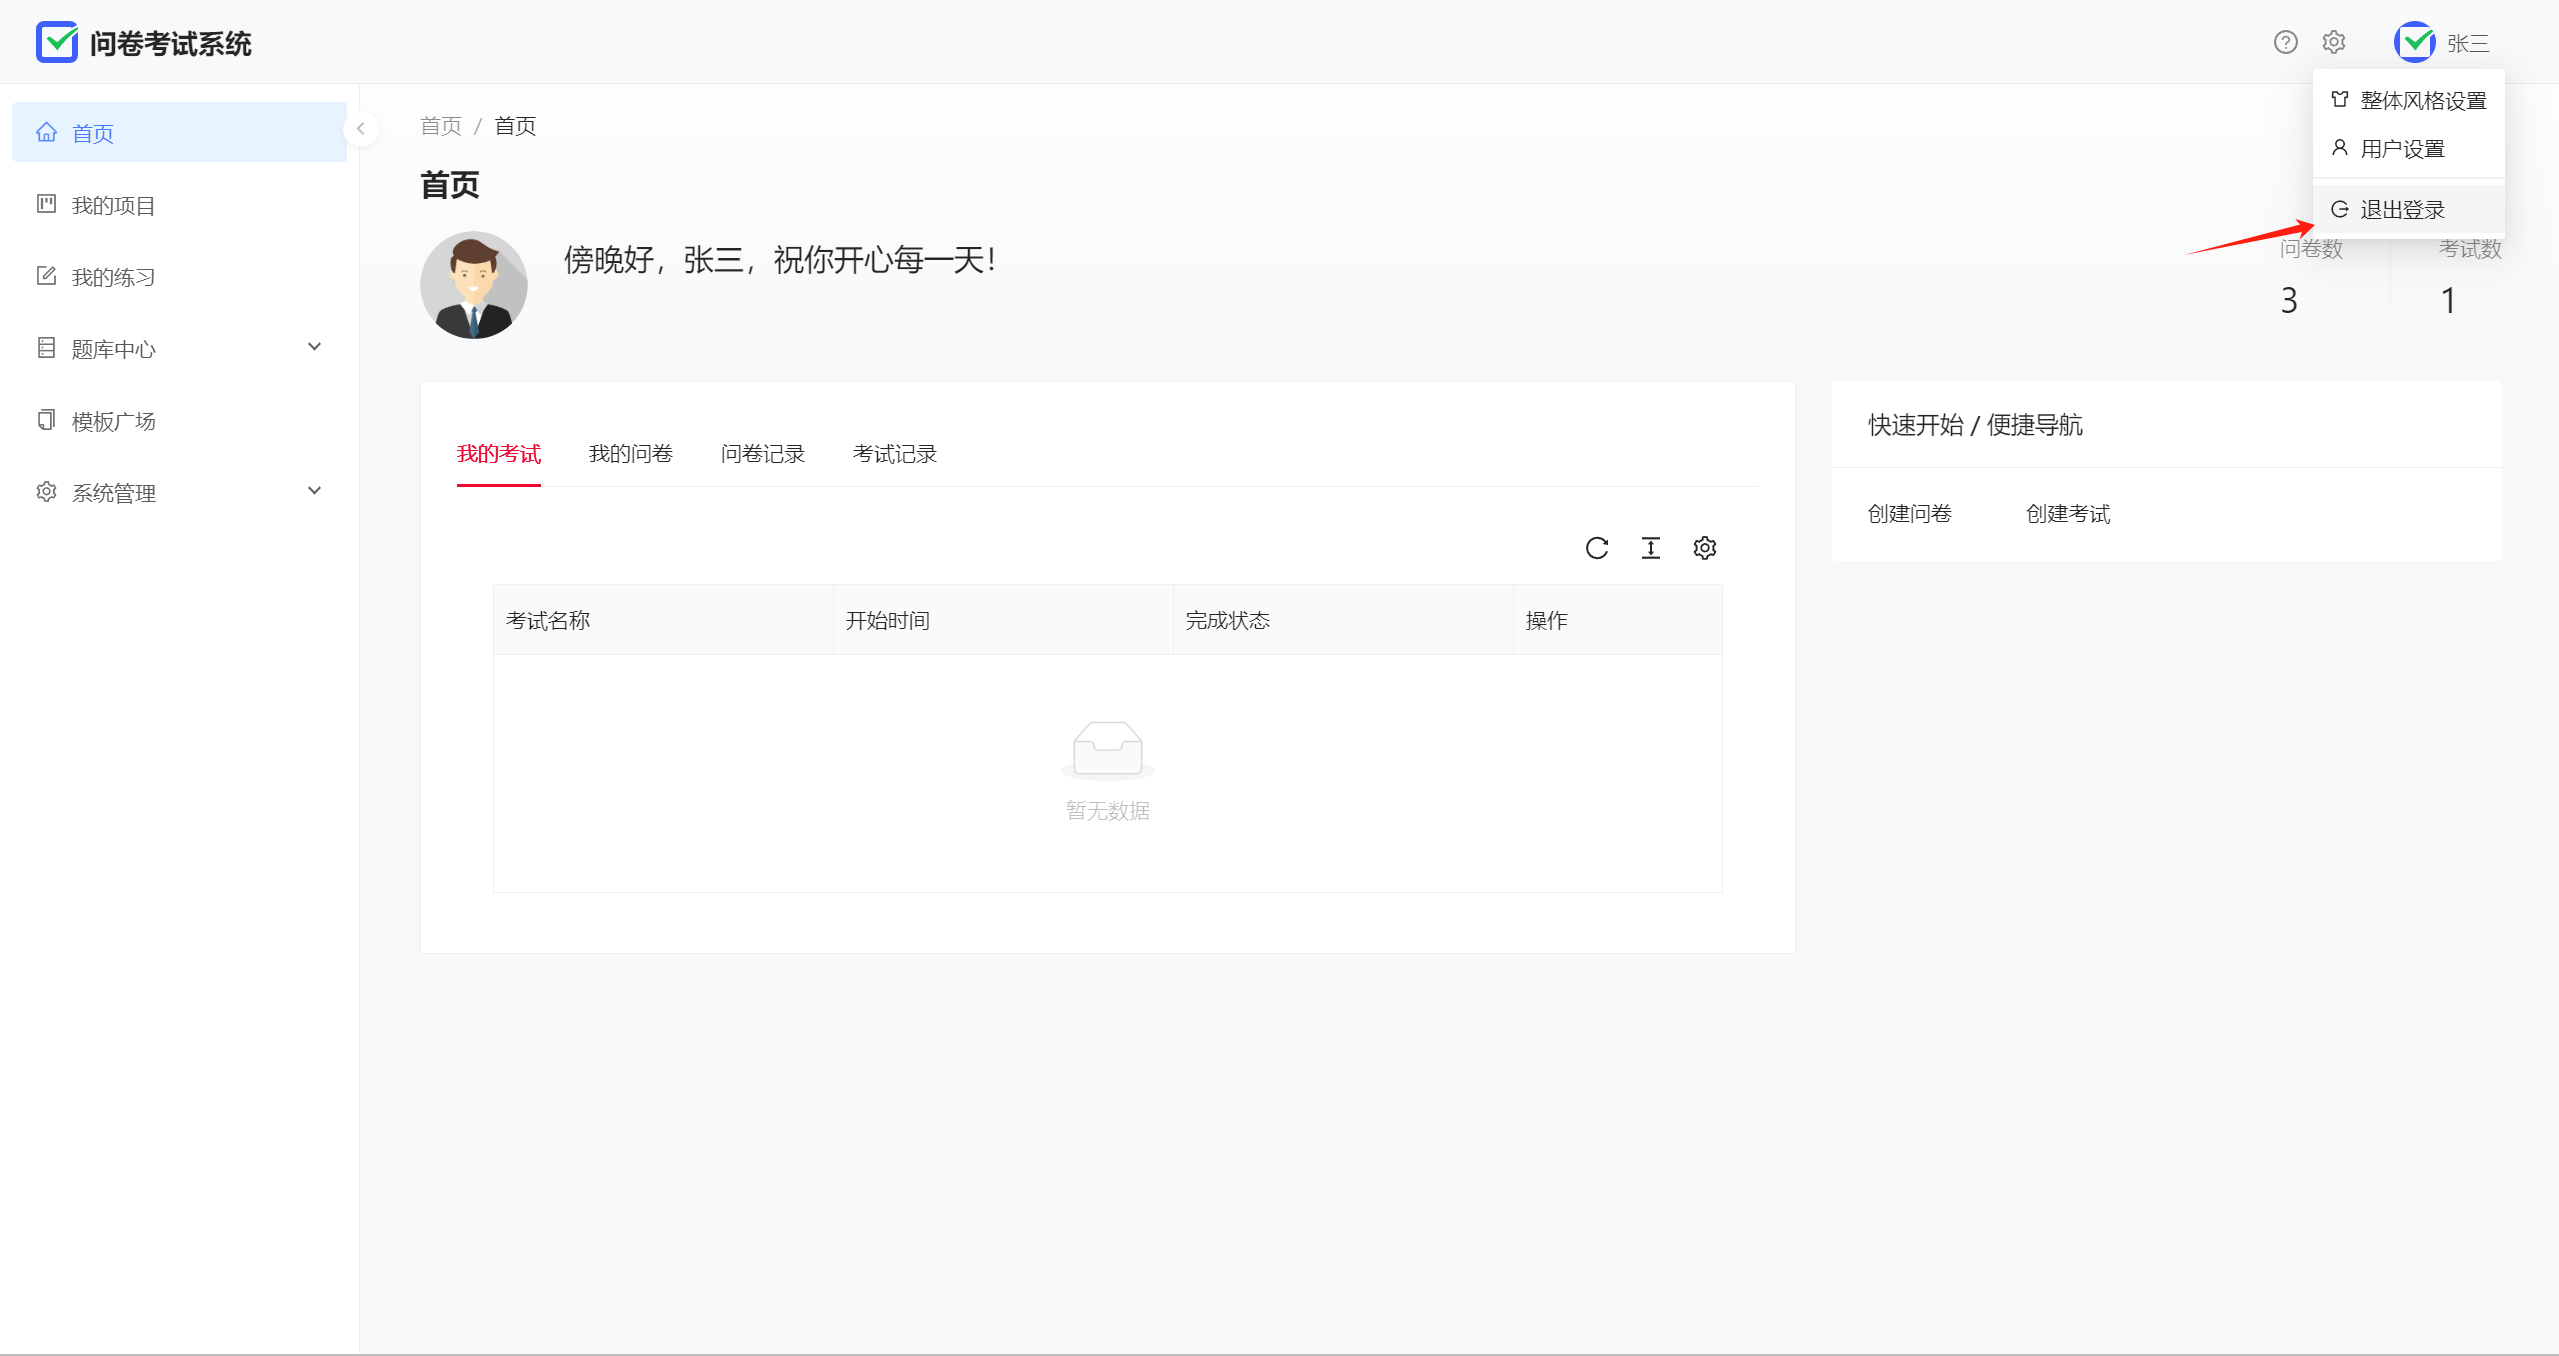Viewport: 2559px width, 1356px height.
Task: Select 整体风格设置 from the user menu
Action: click(2409, 100)
